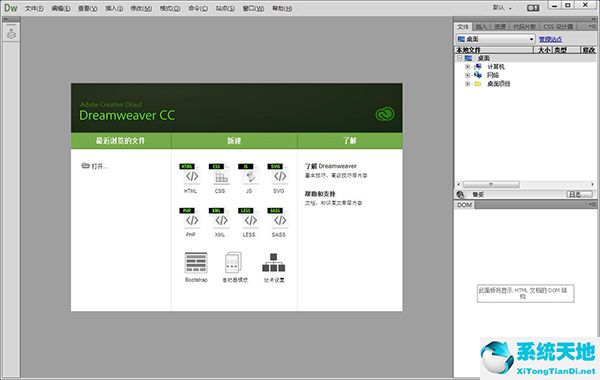
Task: Open the 站点(S) menu
Action: [x=225, y=8]
